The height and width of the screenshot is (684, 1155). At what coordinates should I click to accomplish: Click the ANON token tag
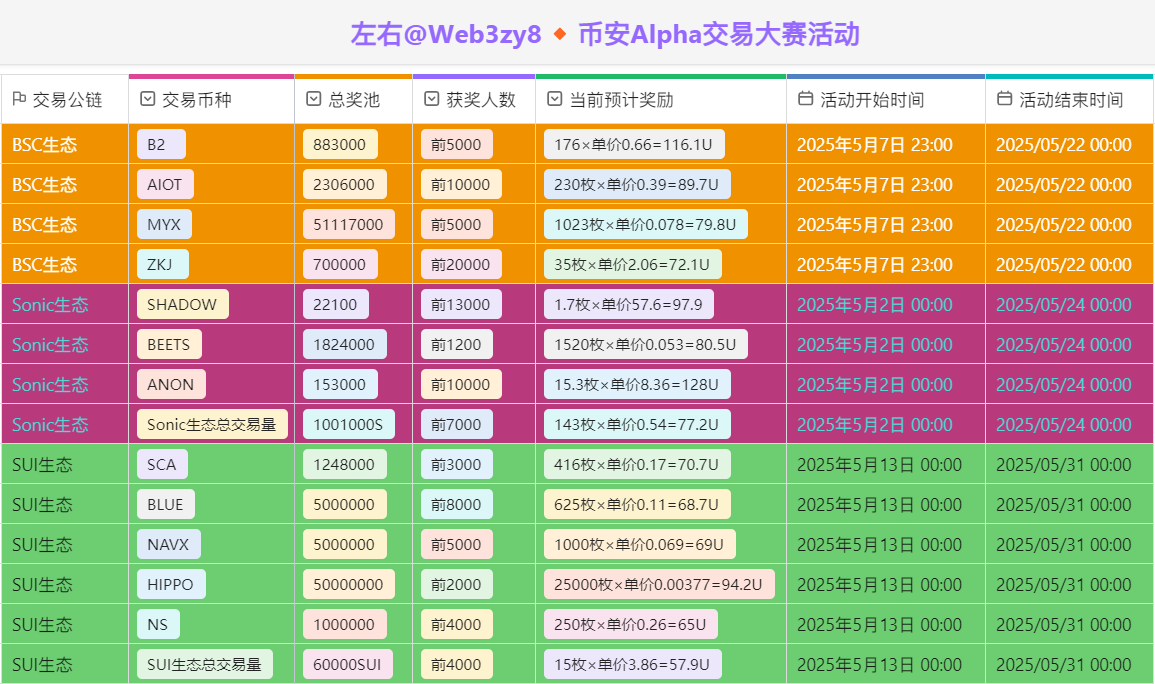[171, 384]
